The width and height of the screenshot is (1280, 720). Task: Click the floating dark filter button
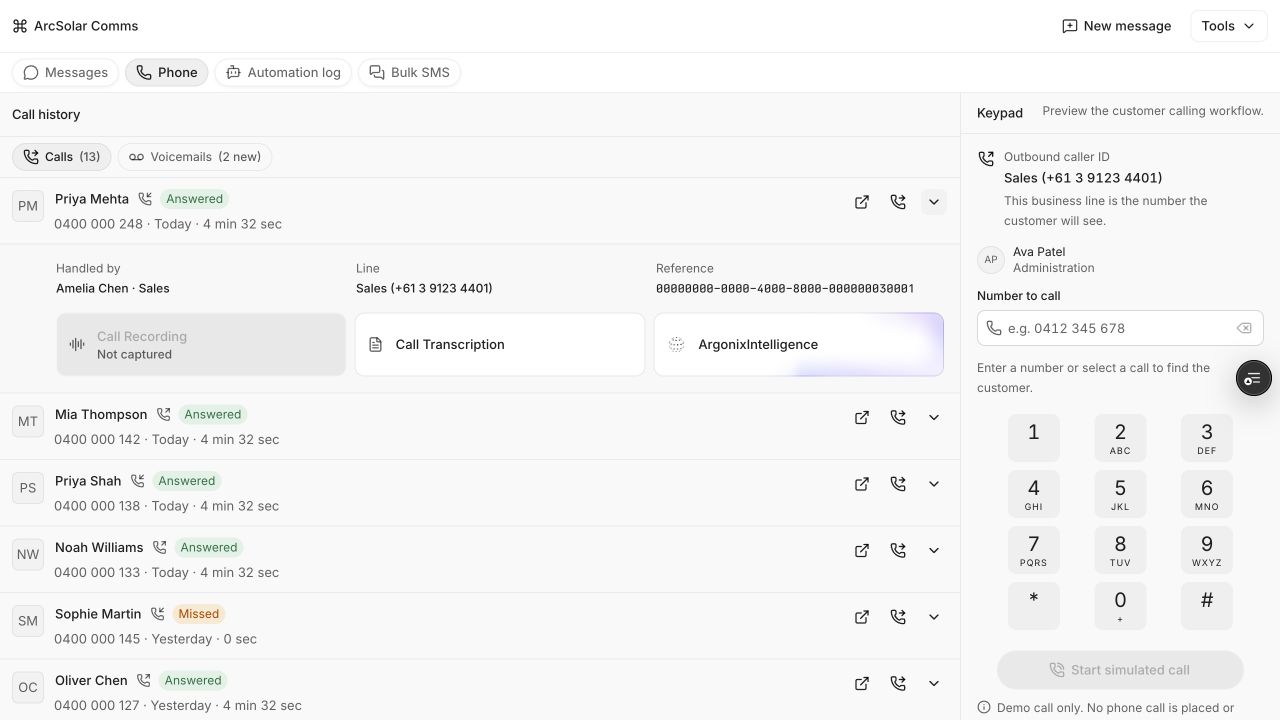tap(1254, 378)
